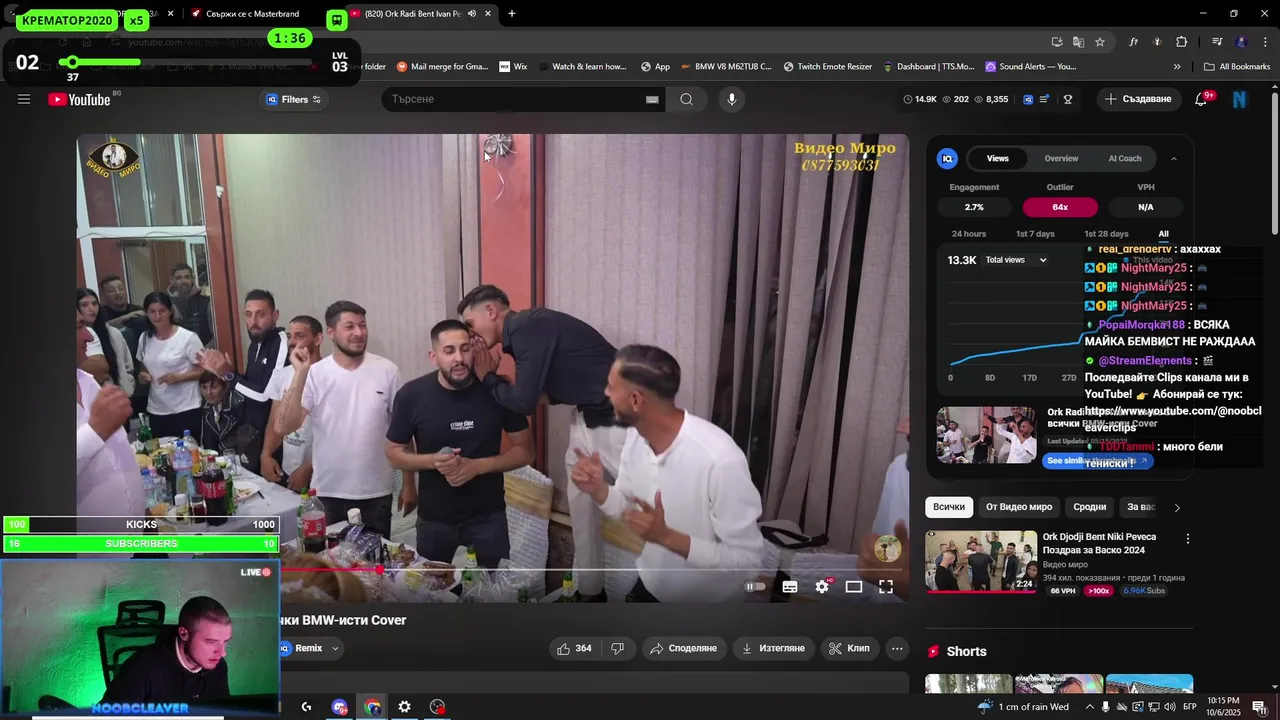Open the Filters dropdown
Image resolution: width=1280 pixels, height=720 pixels.
[x=293, y=99]
